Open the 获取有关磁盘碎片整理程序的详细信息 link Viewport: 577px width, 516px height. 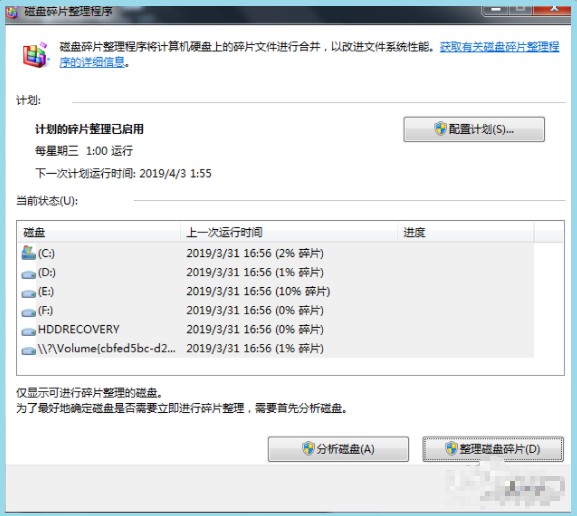309,54
